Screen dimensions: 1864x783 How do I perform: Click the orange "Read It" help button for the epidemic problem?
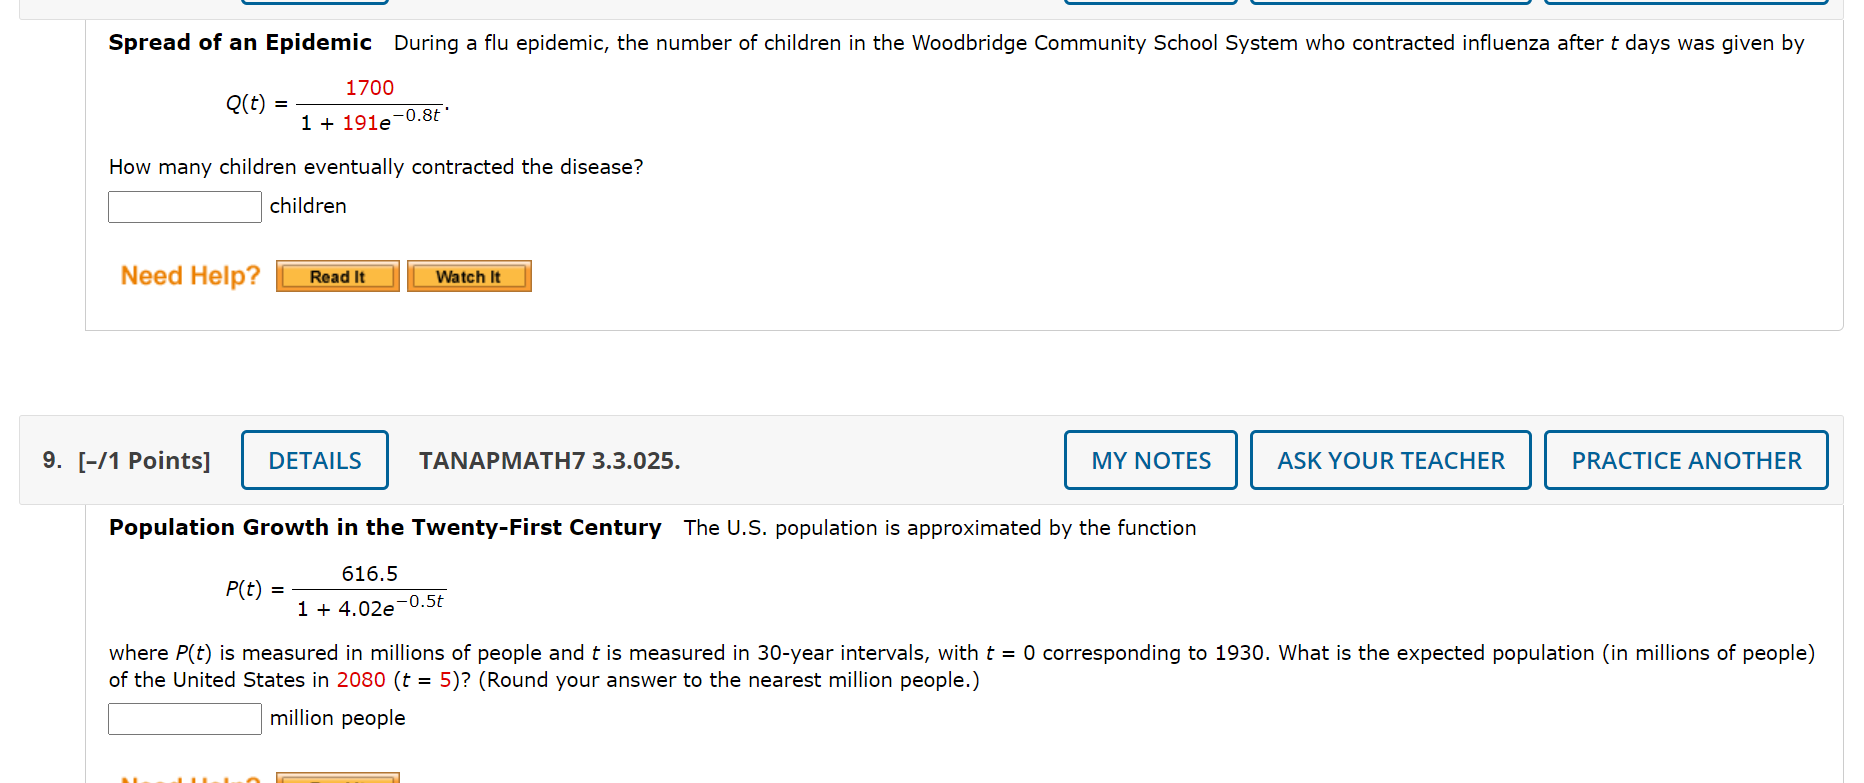pyautogui.click(x=337, y=276)
